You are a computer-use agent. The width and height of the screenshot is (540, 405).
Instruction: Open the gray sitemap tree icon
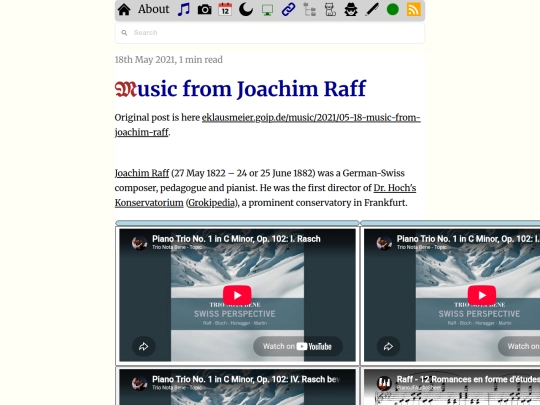[310, 10]
